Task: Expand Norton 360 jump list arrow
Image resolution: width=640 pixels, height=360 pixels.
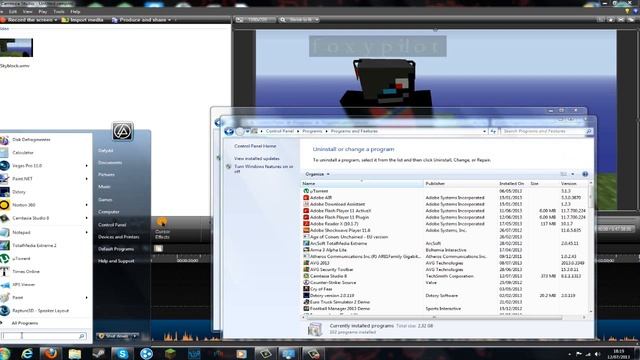Action: [x=87, y=205]
